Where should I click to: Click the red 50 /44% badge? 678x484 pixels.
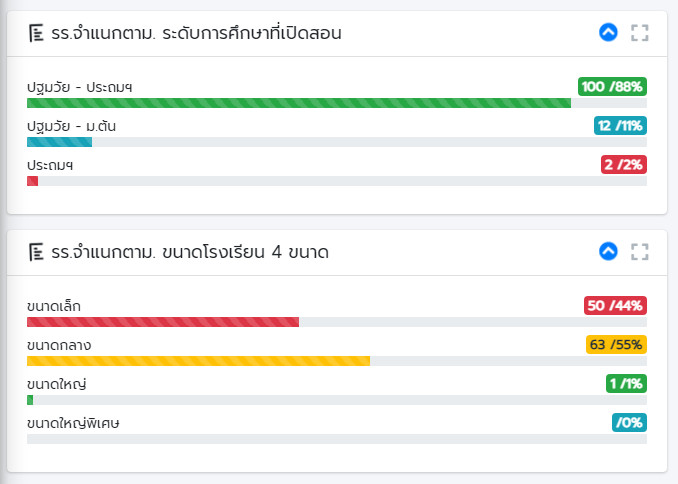point(615,305)
